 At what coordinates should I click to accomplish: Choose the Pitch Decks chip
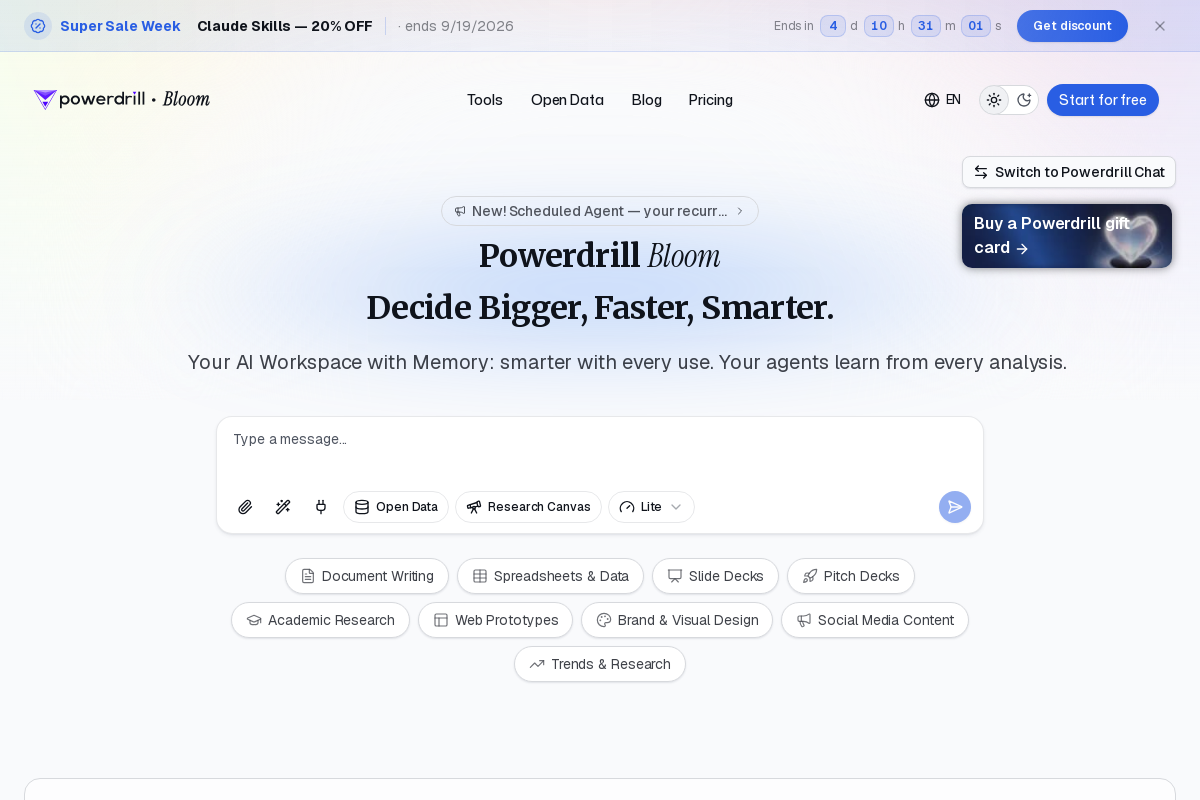pyautogui.click(x=851, y=576)
